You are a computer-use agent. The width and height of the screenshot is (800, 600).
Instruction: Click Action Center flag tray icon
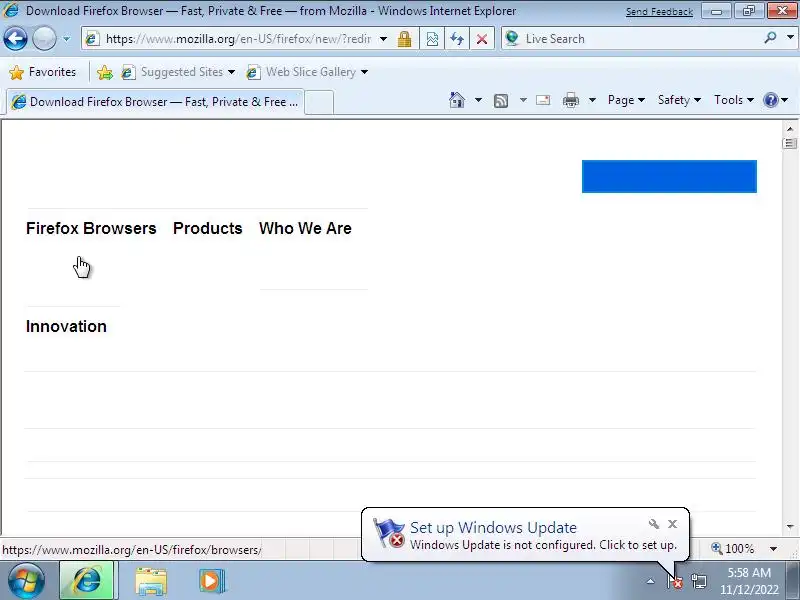click(x=675, y=581)
